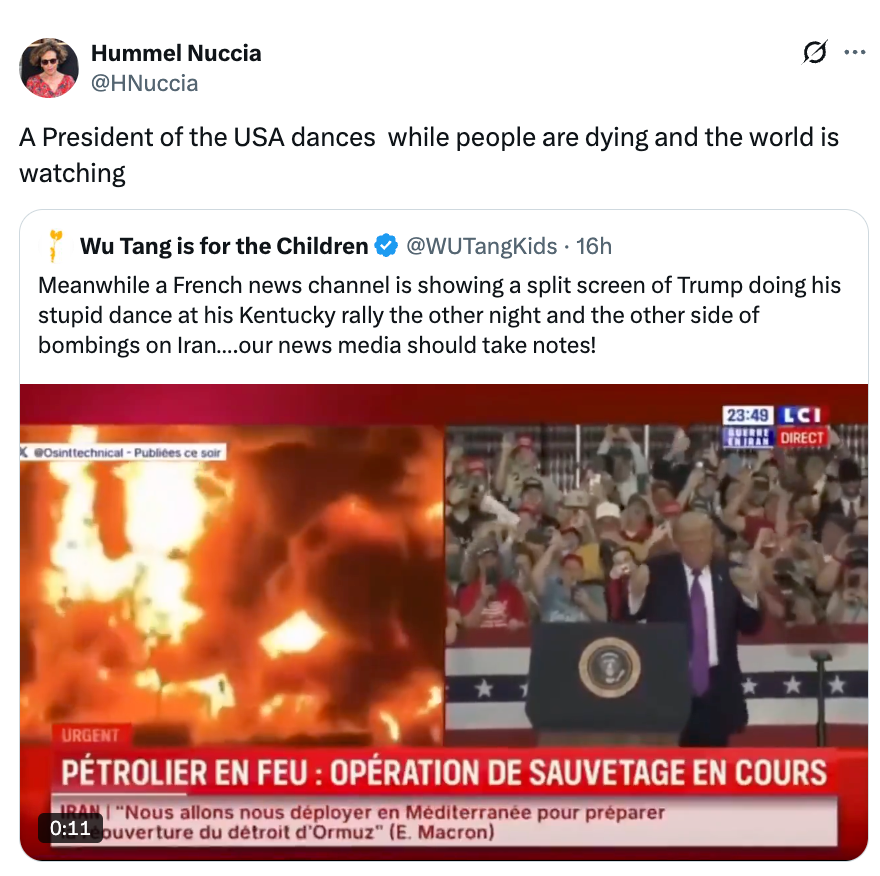Play the embedded LCI video

pyautogui.click(x=444, y=622)
